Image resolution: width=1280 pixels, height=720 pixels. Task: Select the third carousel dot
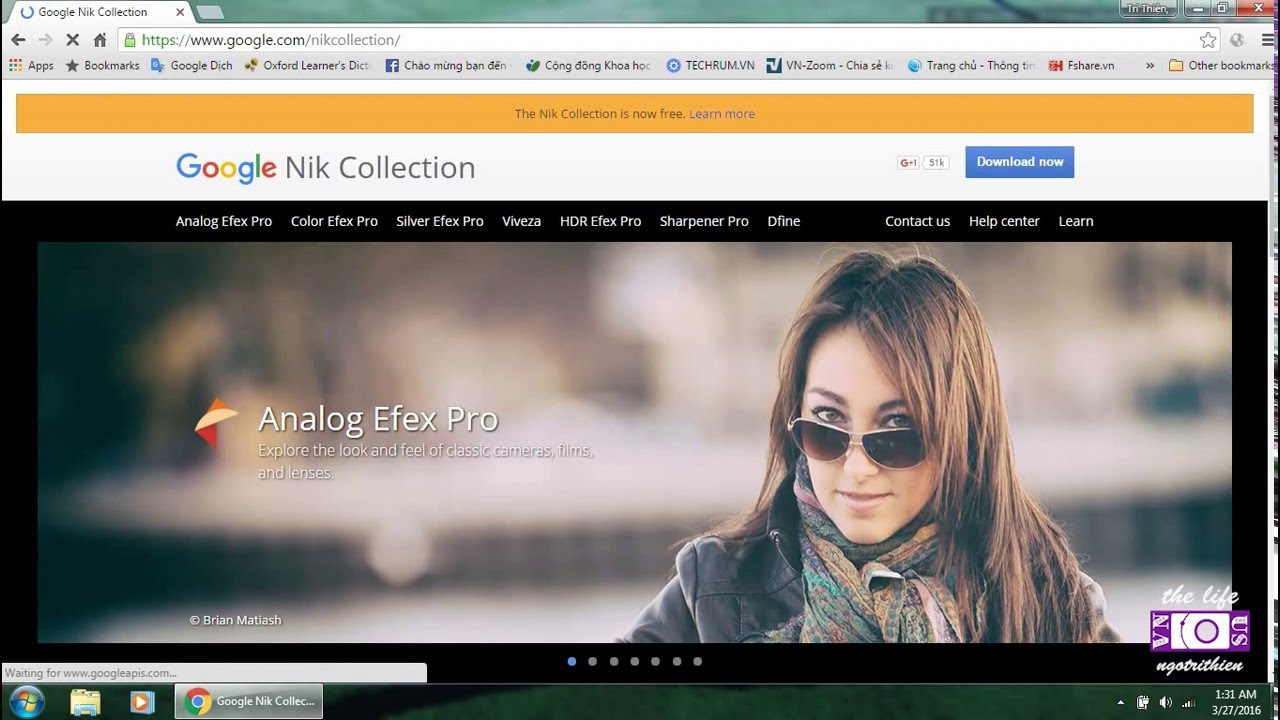pos(614,661)
